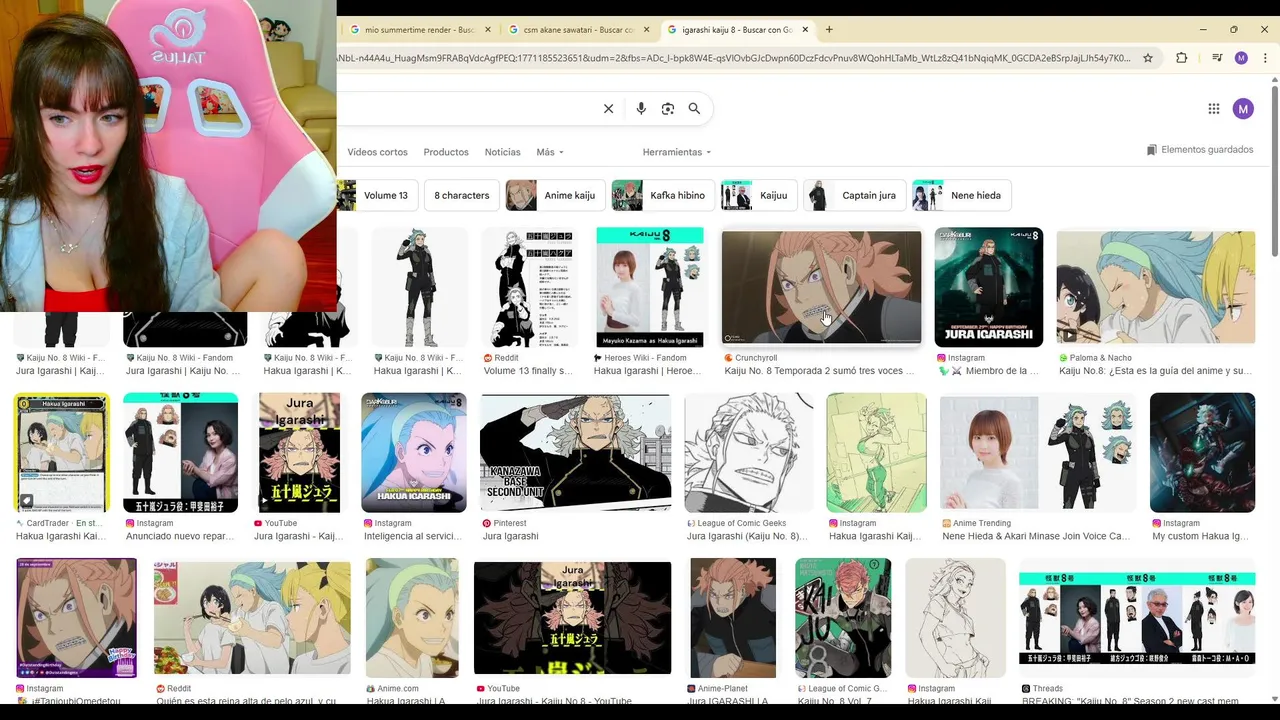Select the 'Captain jura' suggestion chip

[x=856, y=195]
